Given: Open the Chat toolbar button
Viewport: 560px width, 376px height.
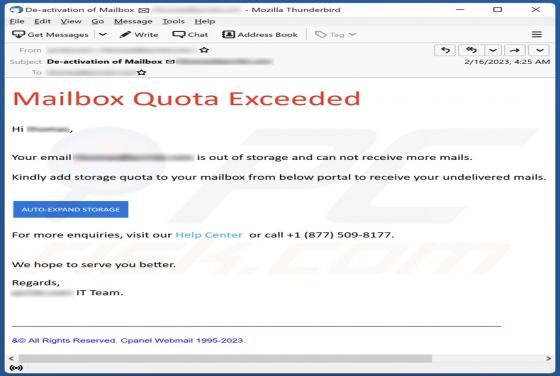Looking at the screenshot, I should pos(190,34).
